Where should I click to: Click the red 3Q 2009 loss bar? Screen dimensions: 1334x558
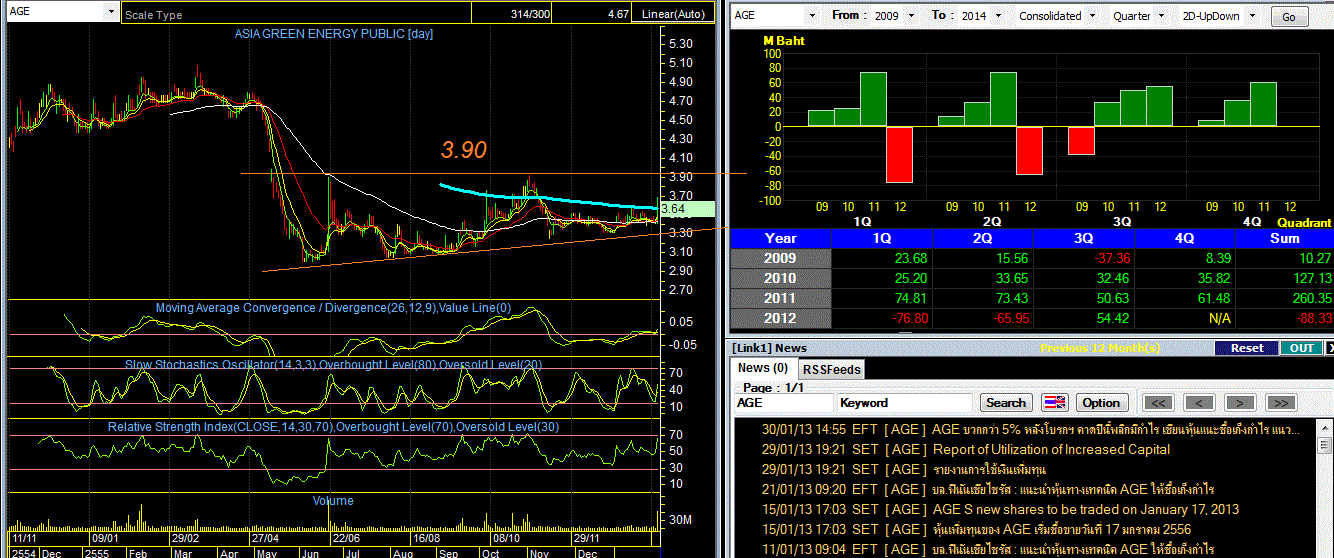[x=1081, y=140]
